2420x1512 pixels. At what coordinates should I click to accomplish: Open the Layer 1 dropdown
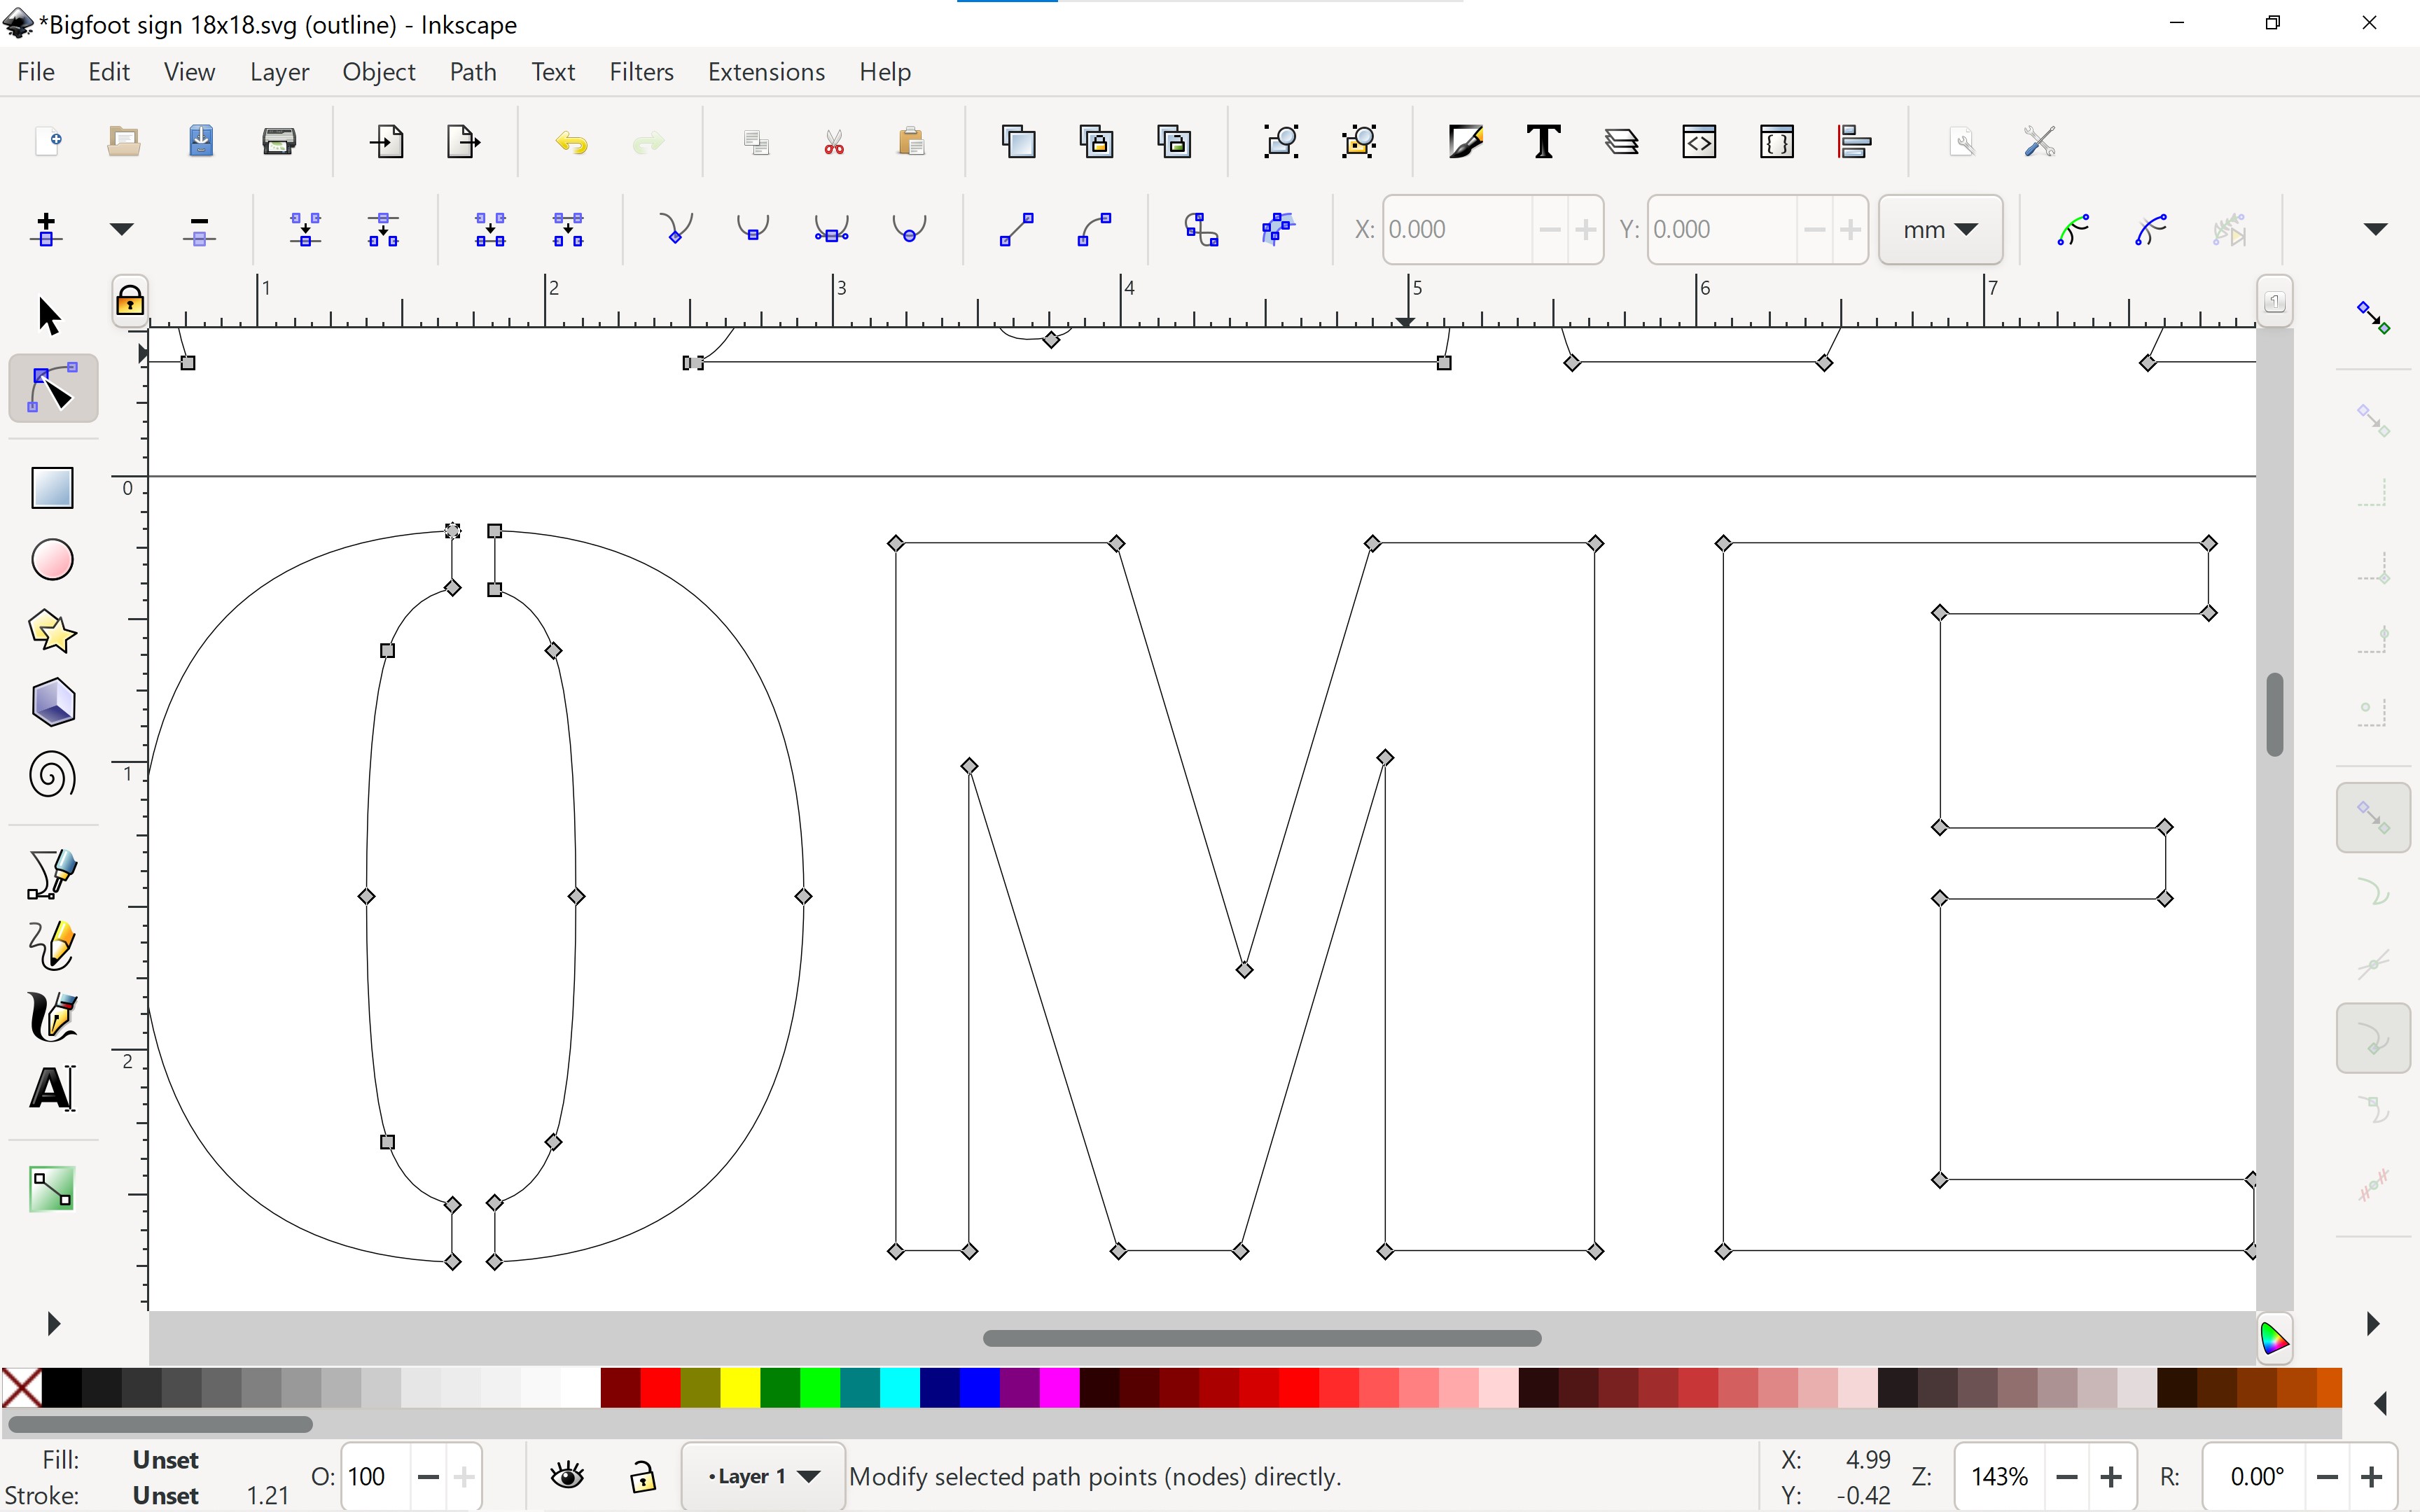[x=764, y=1476]
